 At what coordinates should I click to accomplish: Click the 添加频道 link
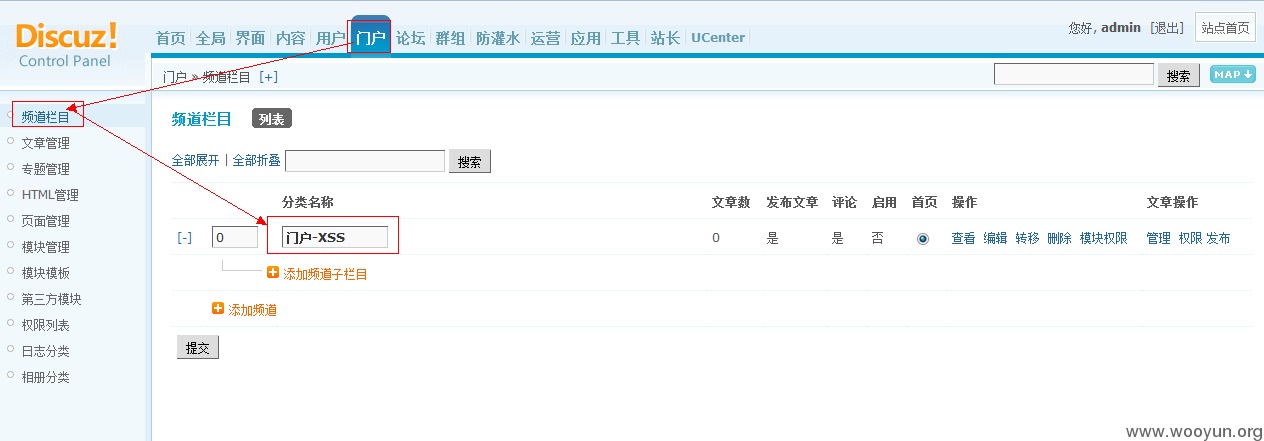tap(252, 310)
